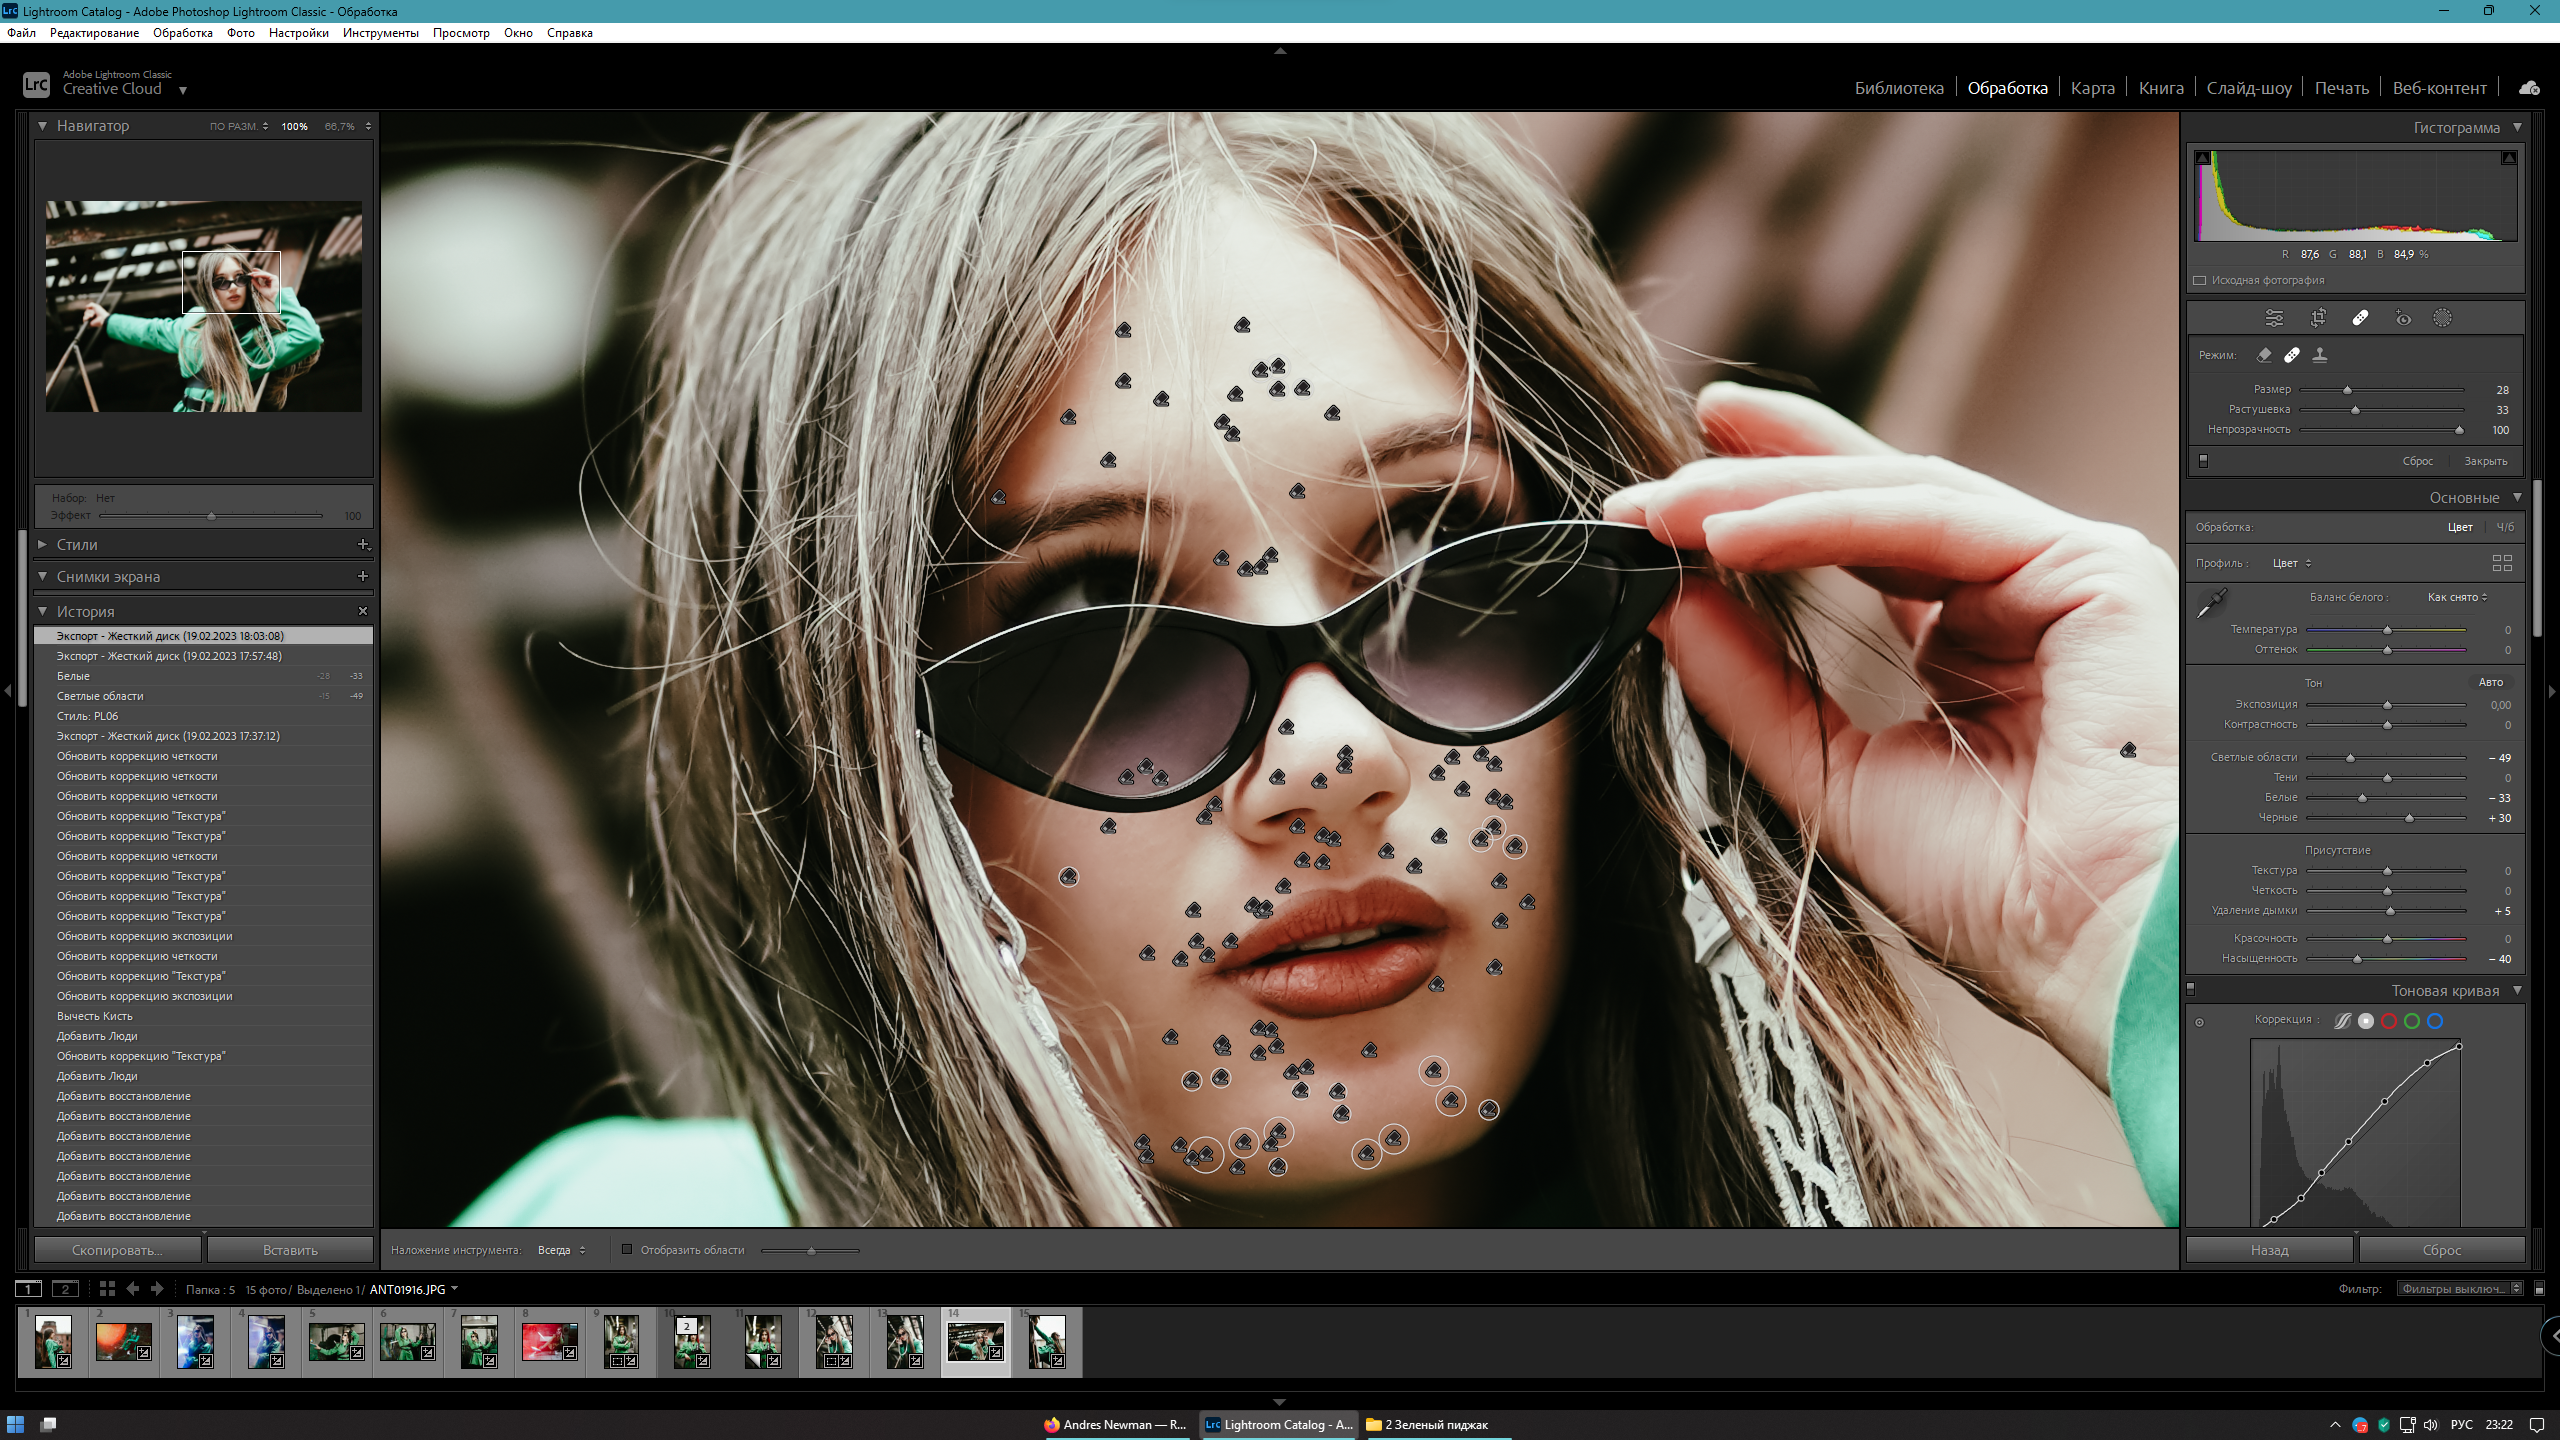This screenshot has width=2560, height=1440.
Task: Expand the Стили panel
Action: coord(43,544)
